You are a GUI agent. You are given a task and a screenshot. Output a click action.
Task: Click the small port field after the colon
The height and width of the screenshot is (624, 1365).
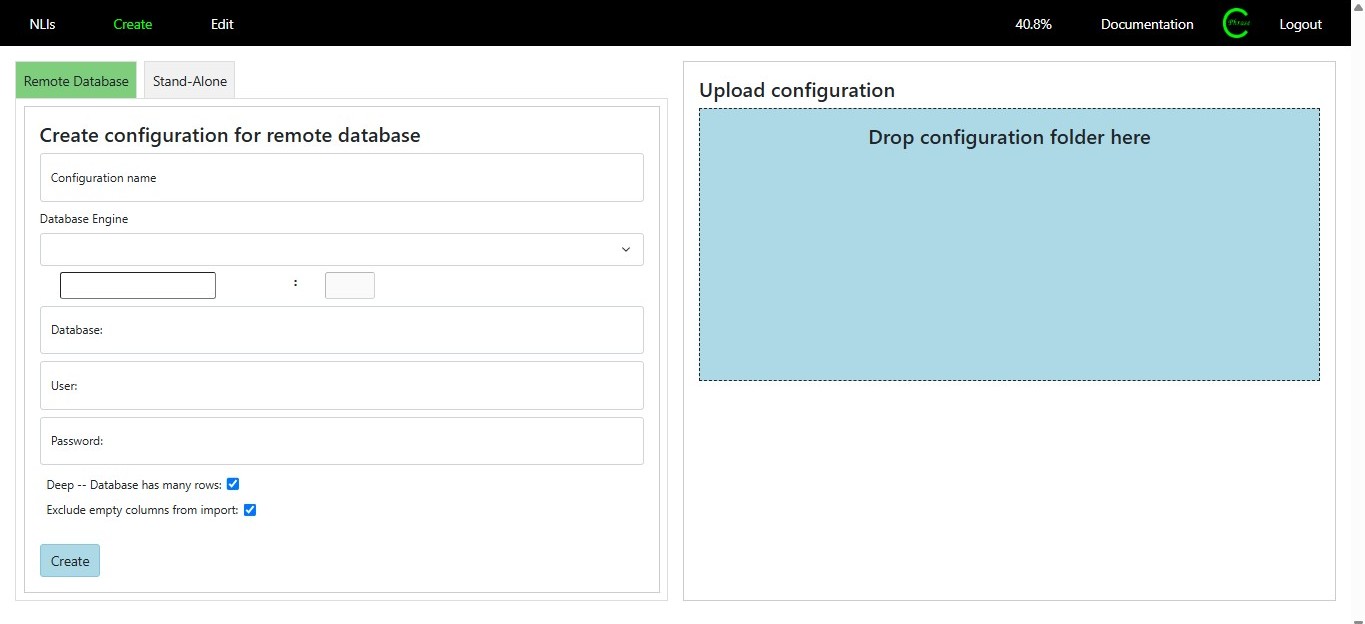(349, 285)
